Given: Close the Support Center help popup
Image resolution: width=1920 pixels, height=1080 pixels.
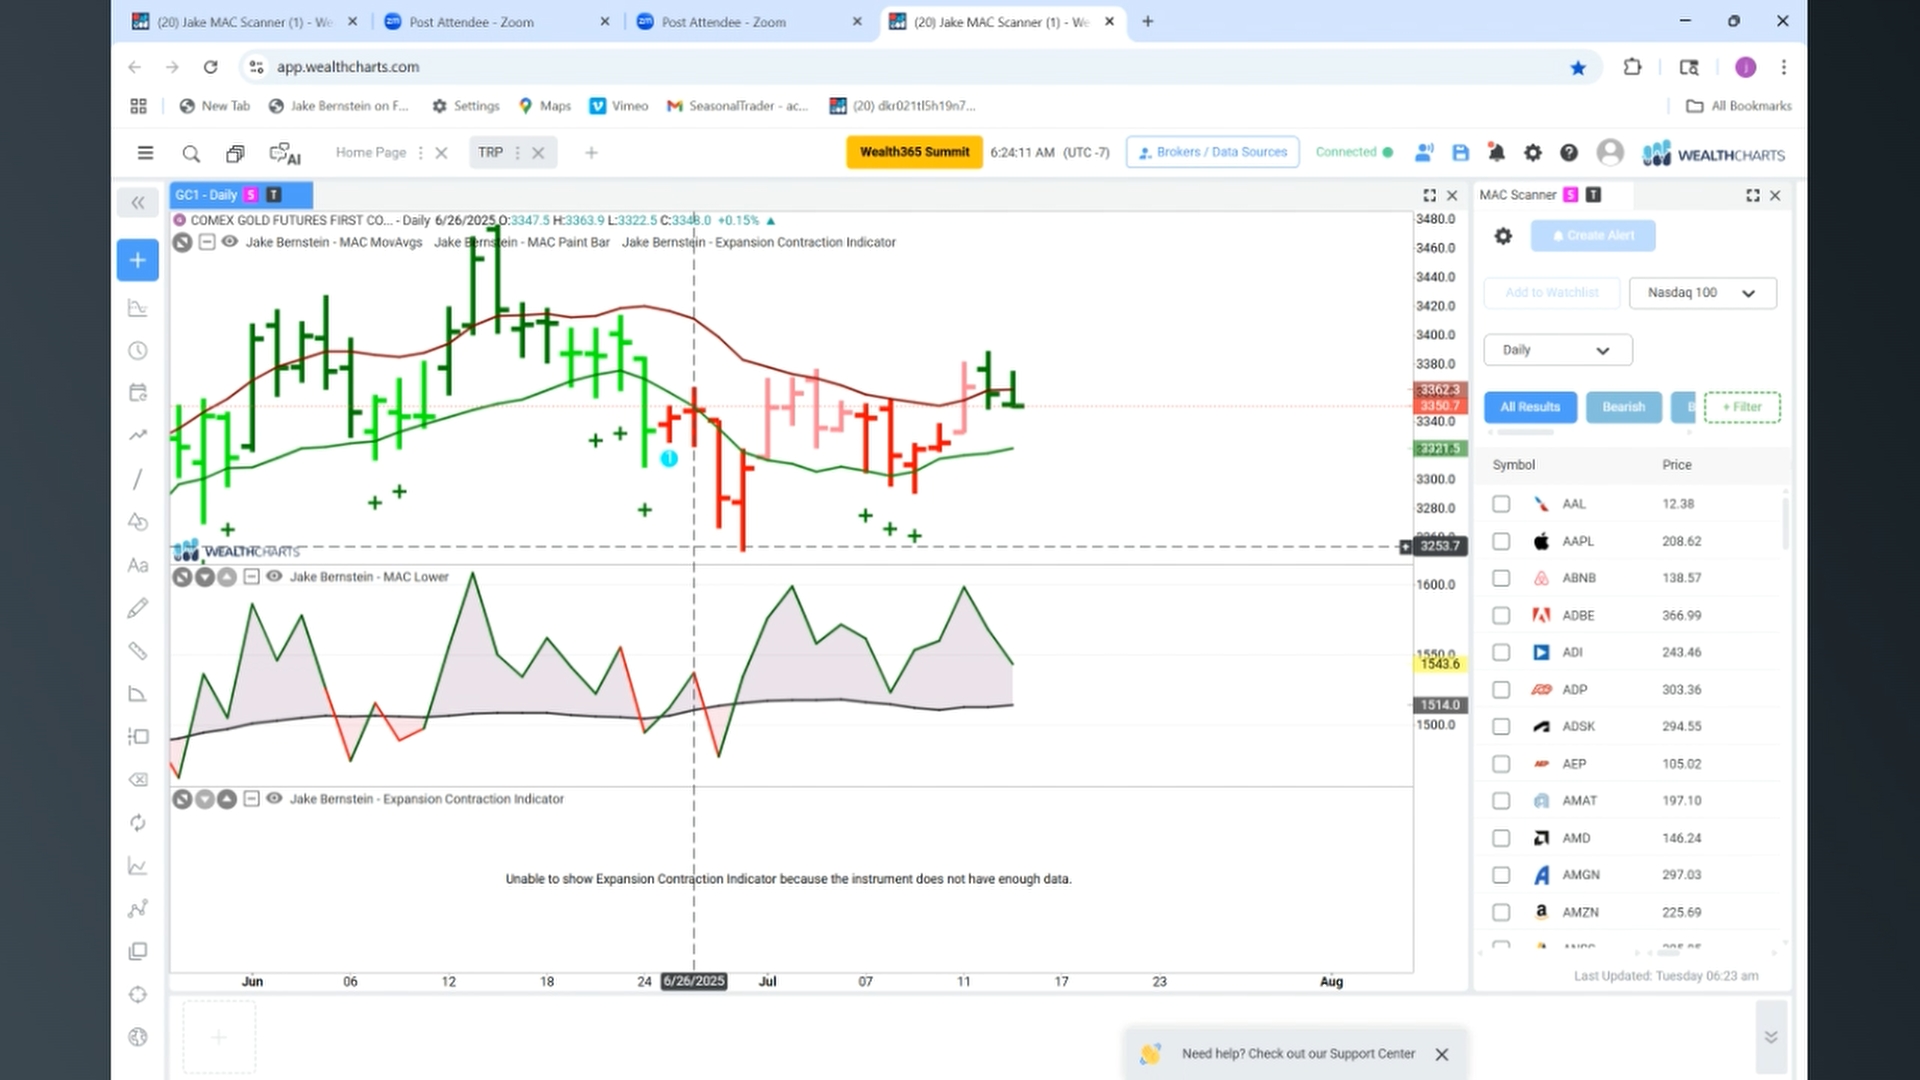Looking at the screenshot, I should point(1442,1054).
